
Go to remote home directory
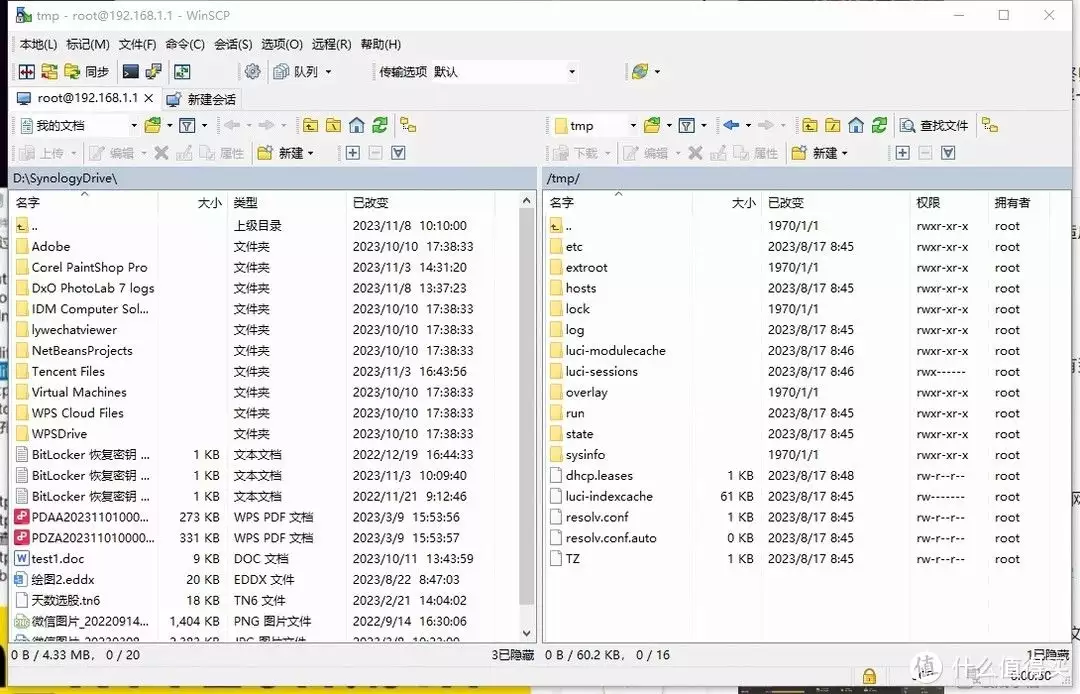pyautogui.click(x=856, y=125)
